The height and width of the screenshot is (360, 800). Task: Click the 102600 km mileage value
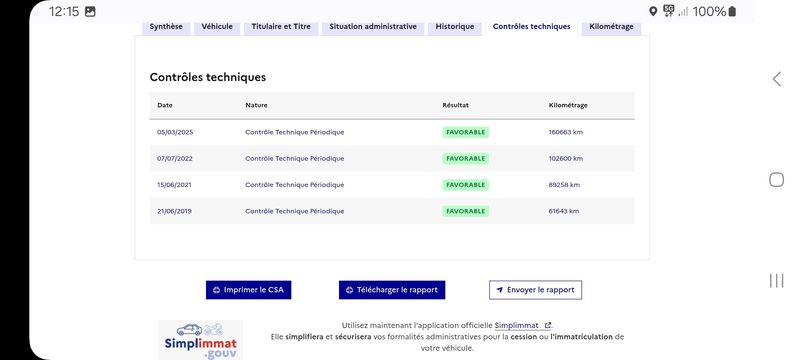565,159
